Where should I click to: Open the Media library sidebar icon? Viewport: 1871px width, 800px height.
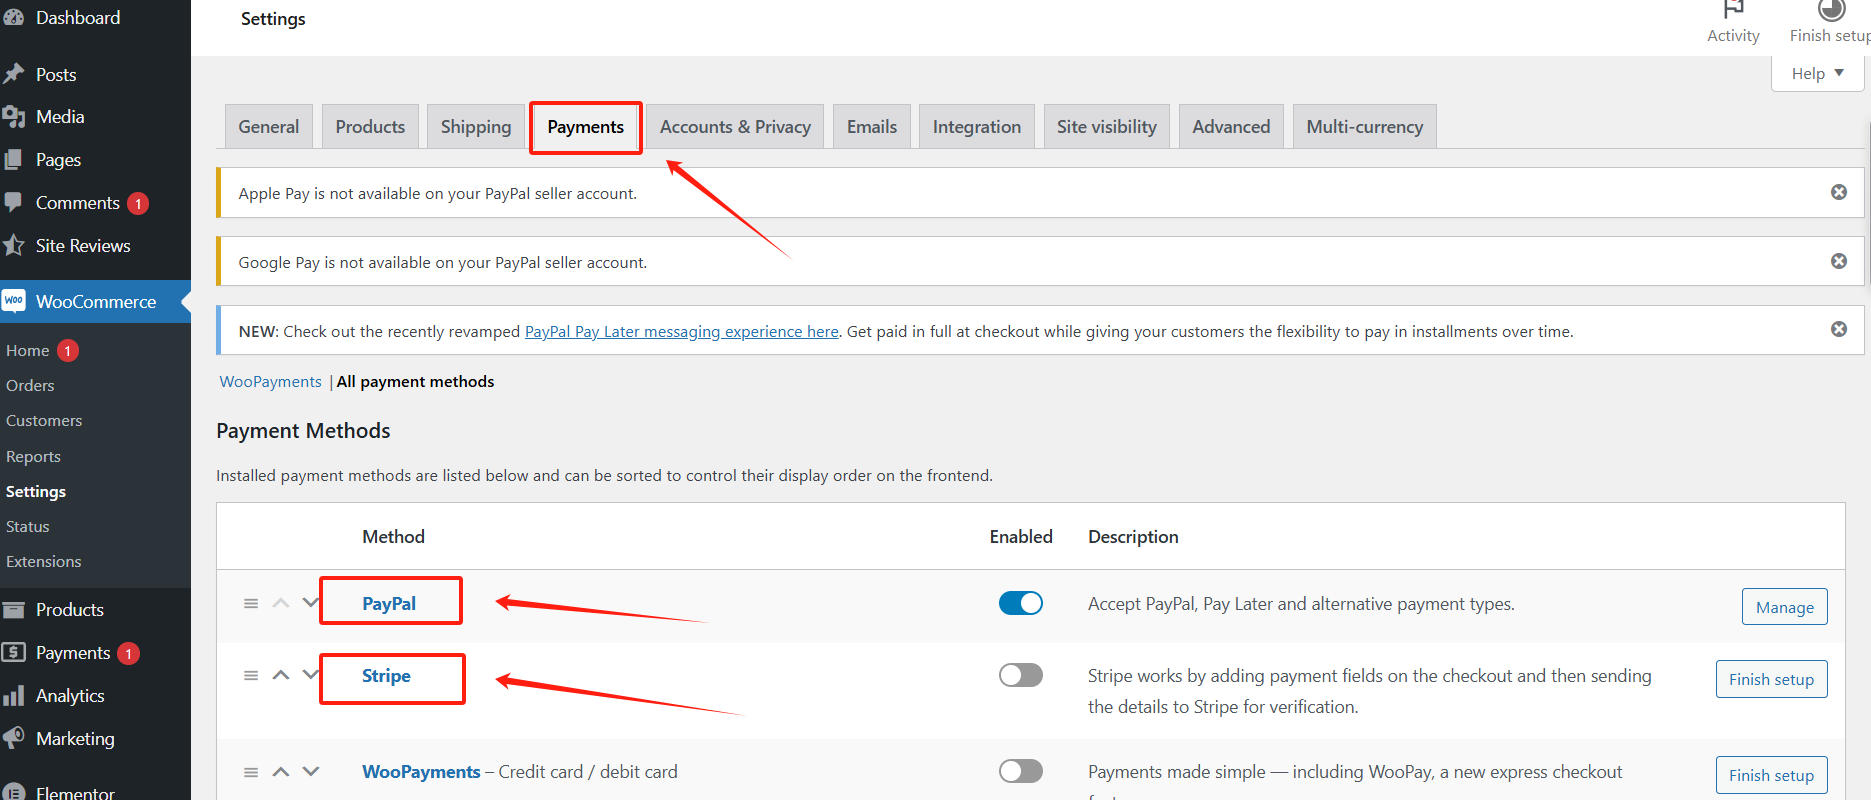(14, 117)
